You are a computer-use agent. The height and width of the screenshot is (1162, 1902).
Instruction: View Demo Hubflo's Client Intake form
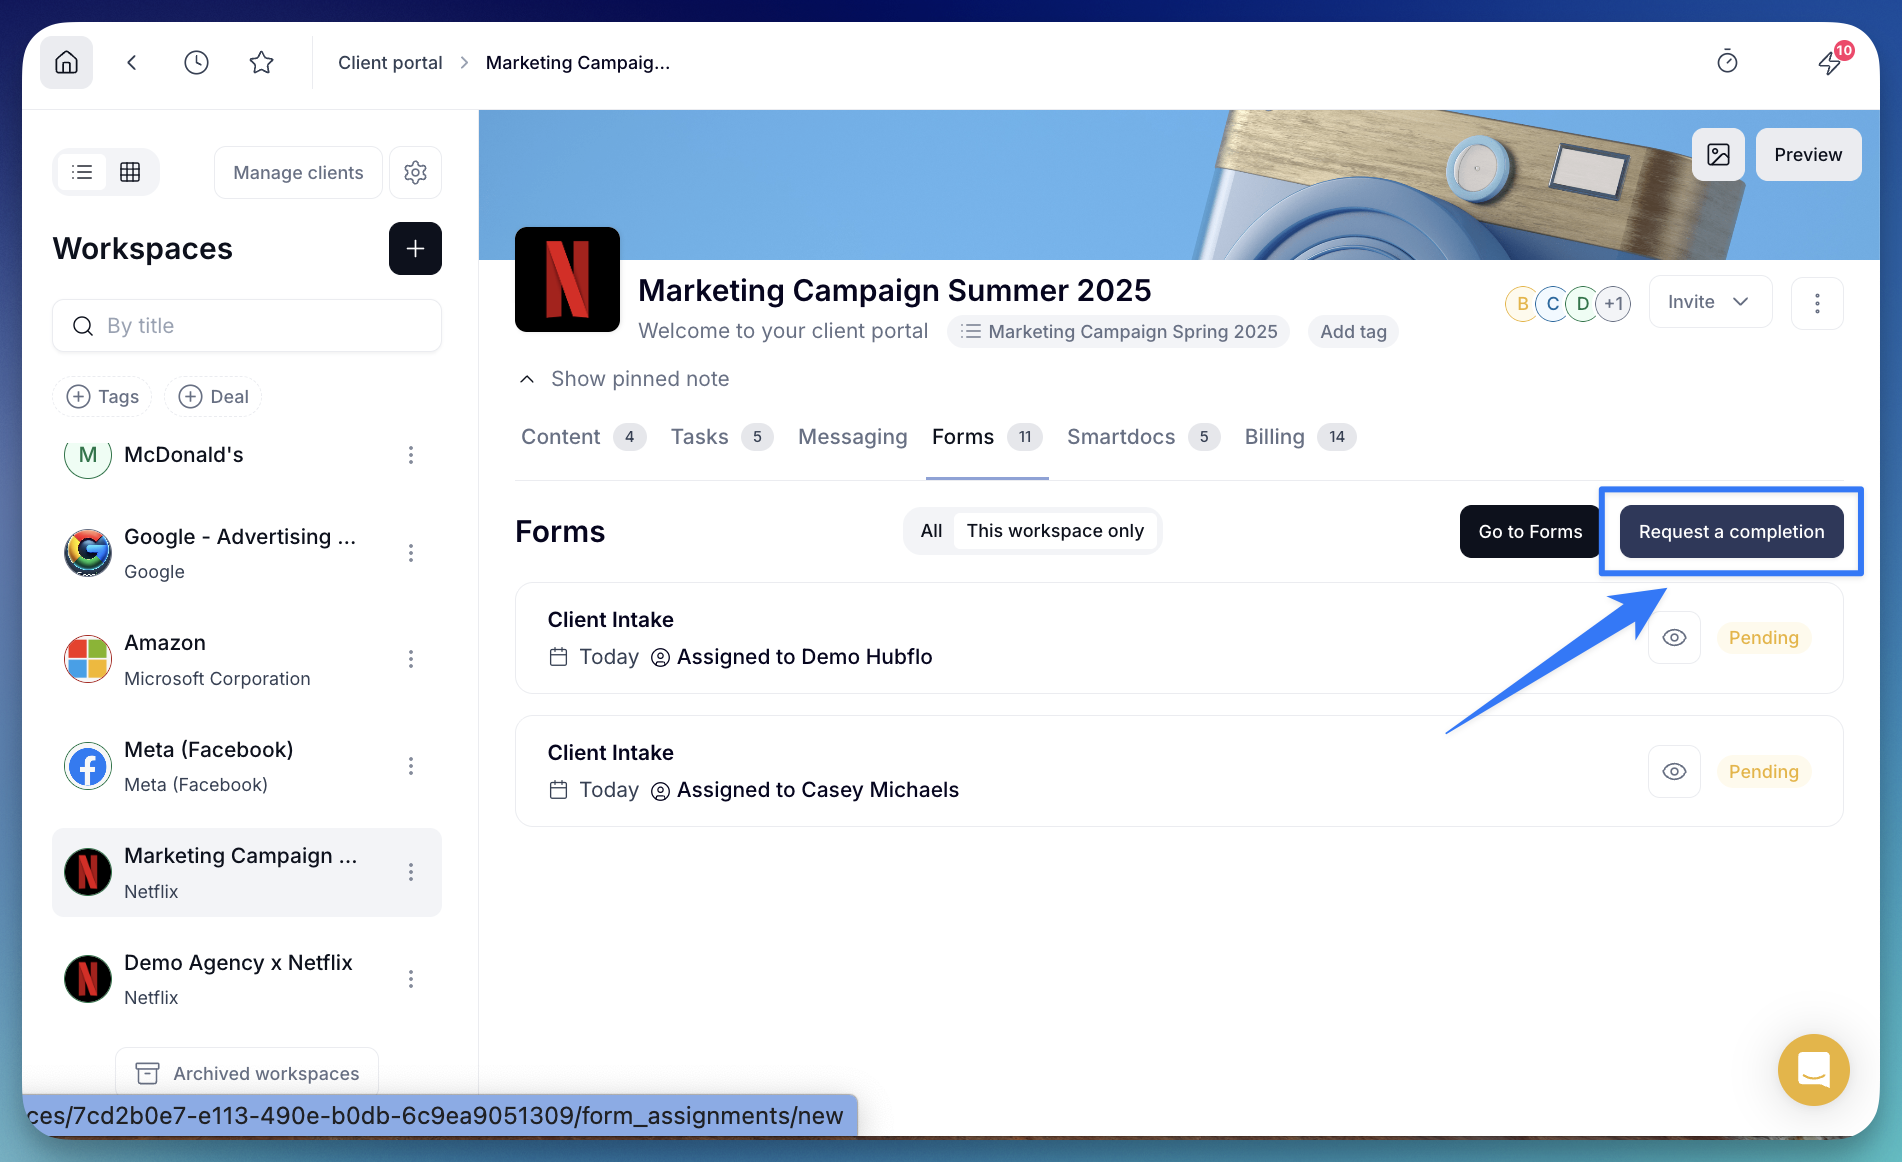(x=1674, y=638)
